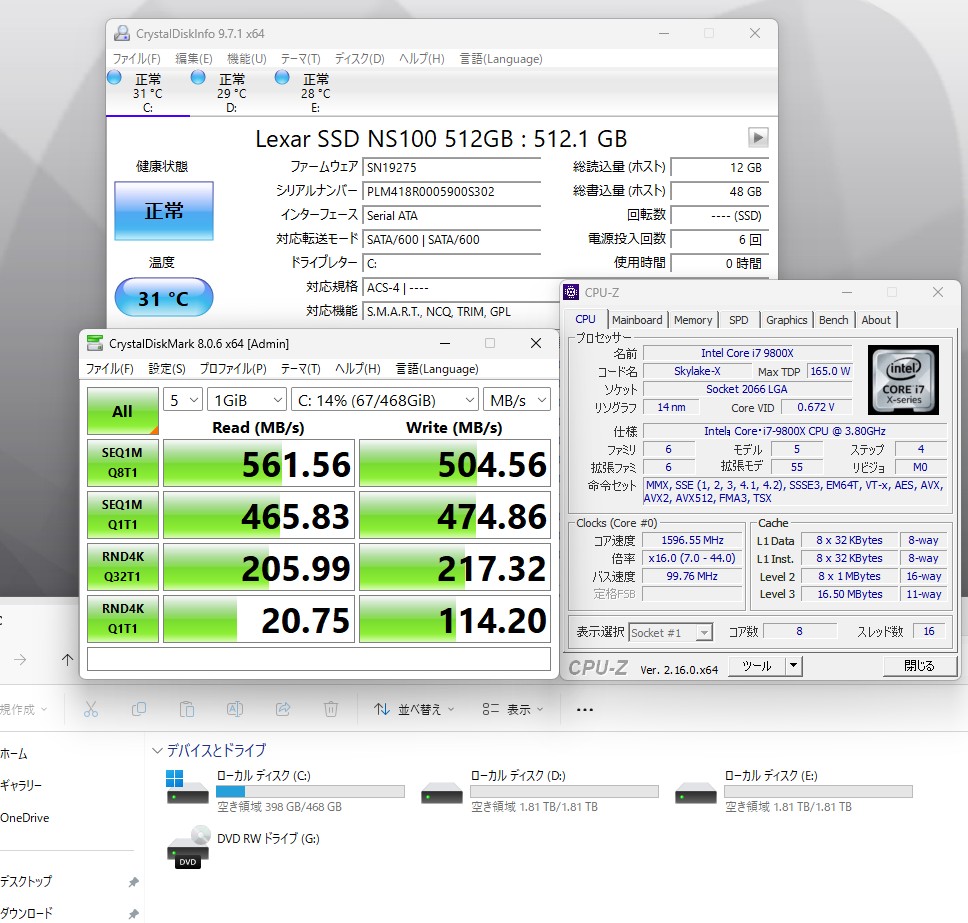Image resolution: width=968 pixels, height=923 pixels.
Task: Click the Local Disk (D:) usage bar
Action: click(564, 791)
